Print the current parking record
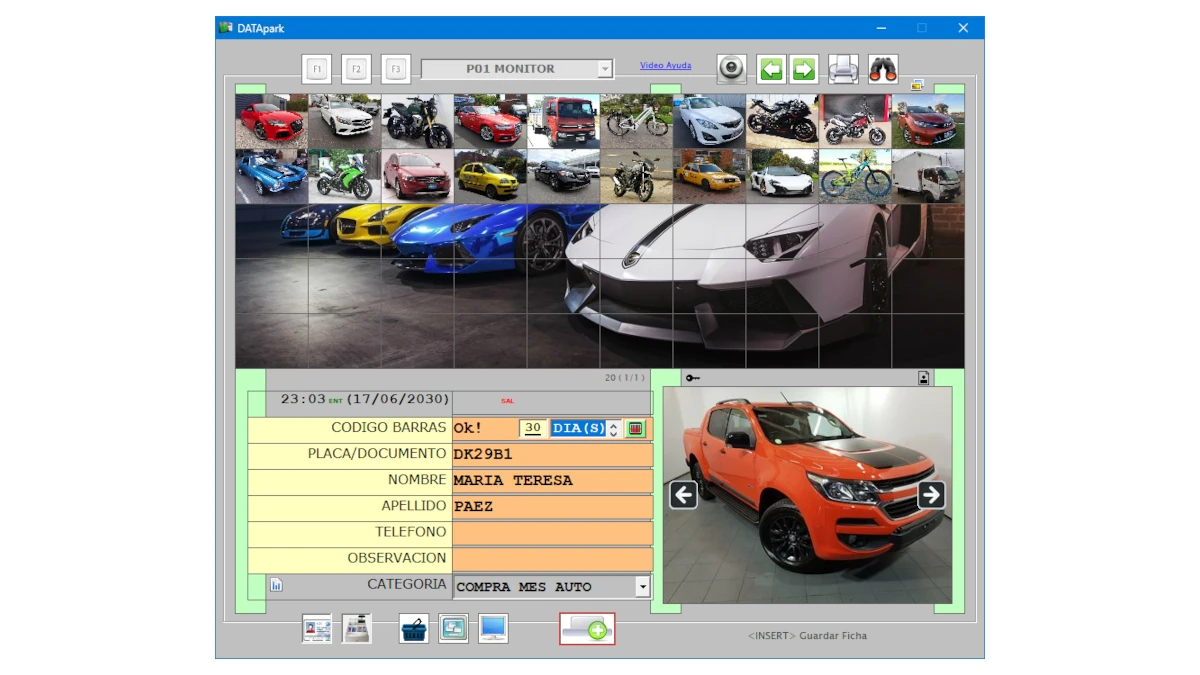This screenshot has width=1200, height=675. 843,66
